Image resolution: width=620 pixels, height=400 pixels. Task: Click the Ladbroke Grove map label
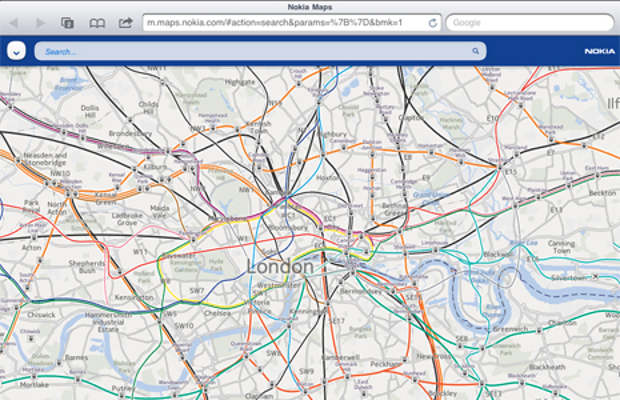coord(127,219)
